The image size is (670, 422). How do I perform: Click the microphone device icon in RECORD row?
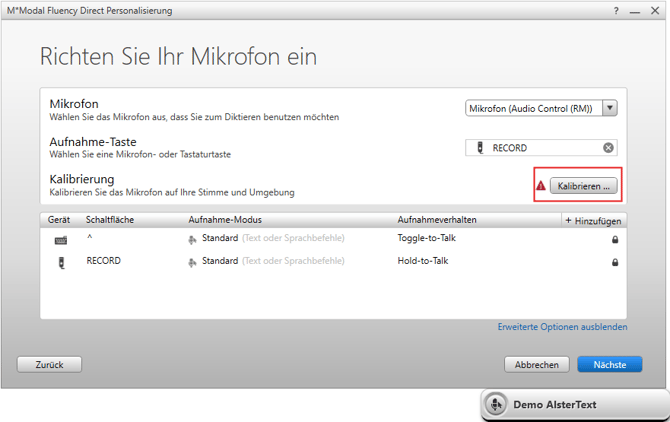(x=61, y=262)
